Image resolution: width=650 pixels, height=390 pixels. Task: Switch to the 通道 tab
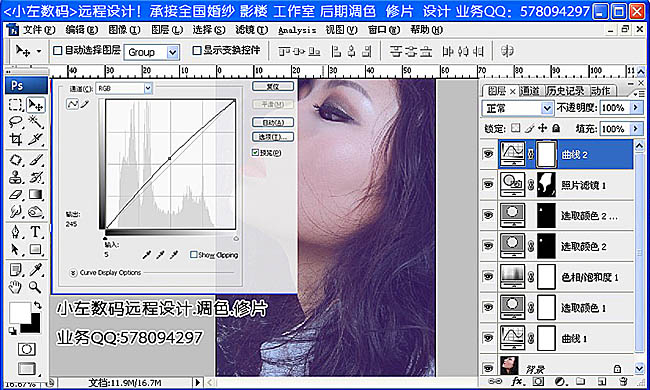tap(529, 91)
